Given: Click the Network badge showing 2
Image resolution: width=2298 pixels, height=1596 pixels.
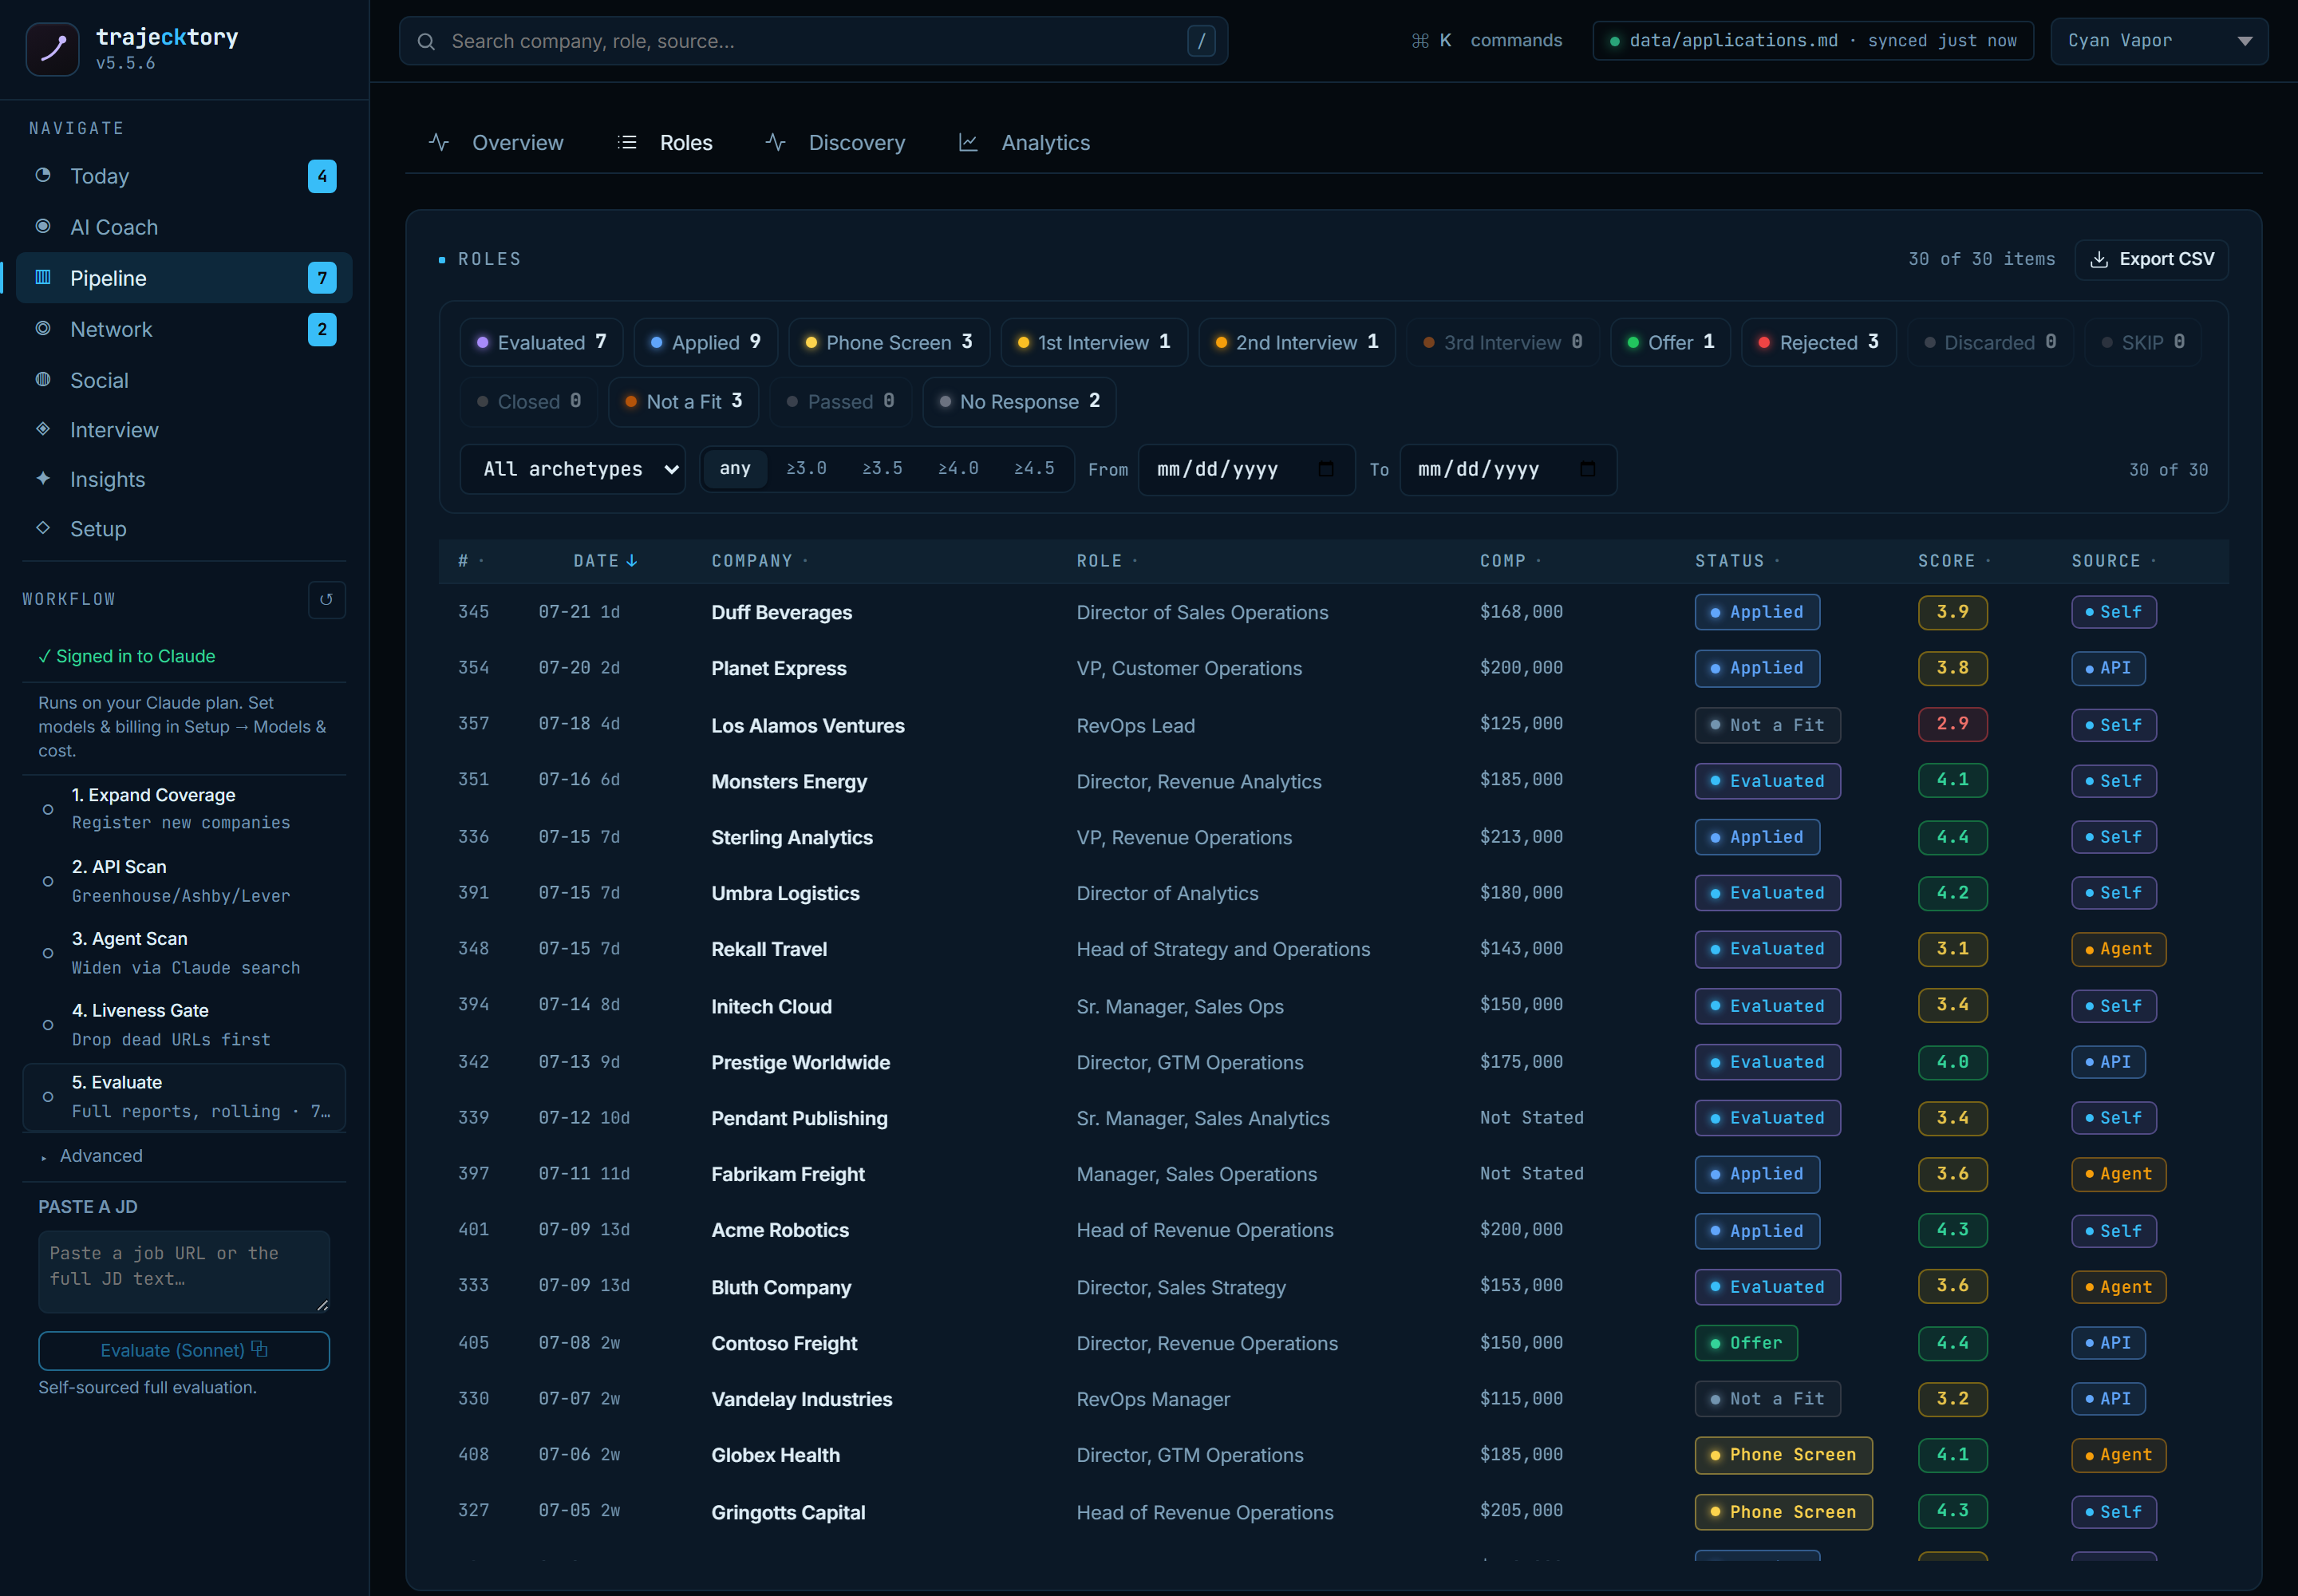Looking at the screenshot, I should click(x=322, y=329).
